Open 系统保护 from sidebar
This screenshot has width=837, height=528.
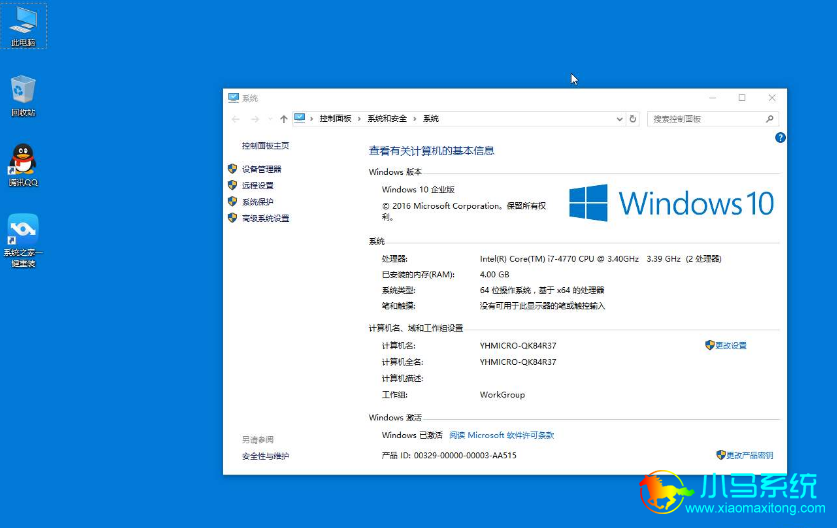point(258,202)
